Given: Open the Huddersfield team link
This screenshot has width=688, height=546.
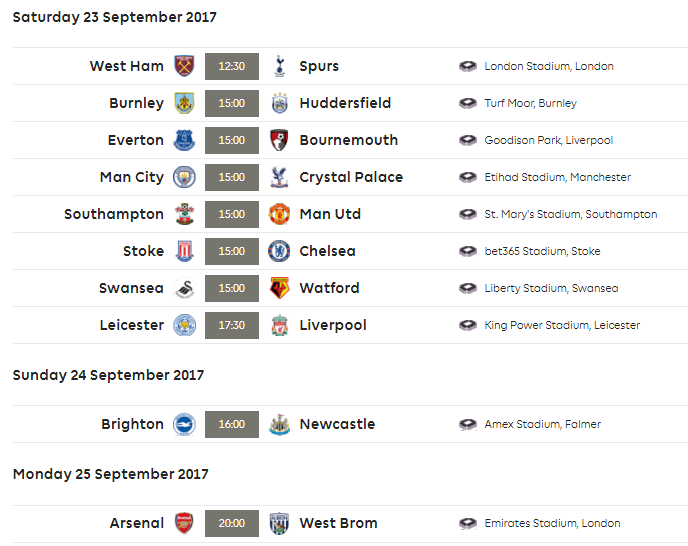Looking at the screenshot, I should point(345,103).
